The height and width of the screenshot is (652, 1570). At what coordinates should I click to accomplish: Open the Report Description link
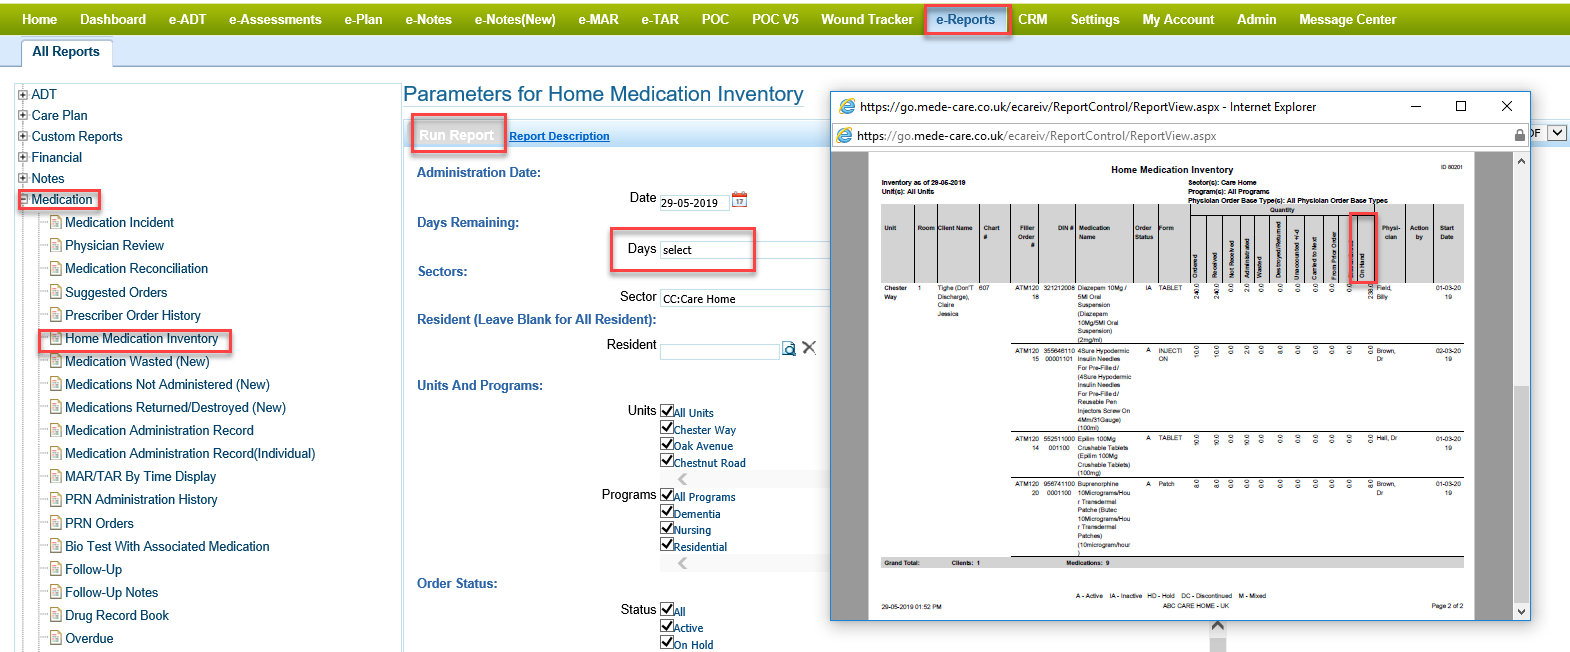[559, 136]
